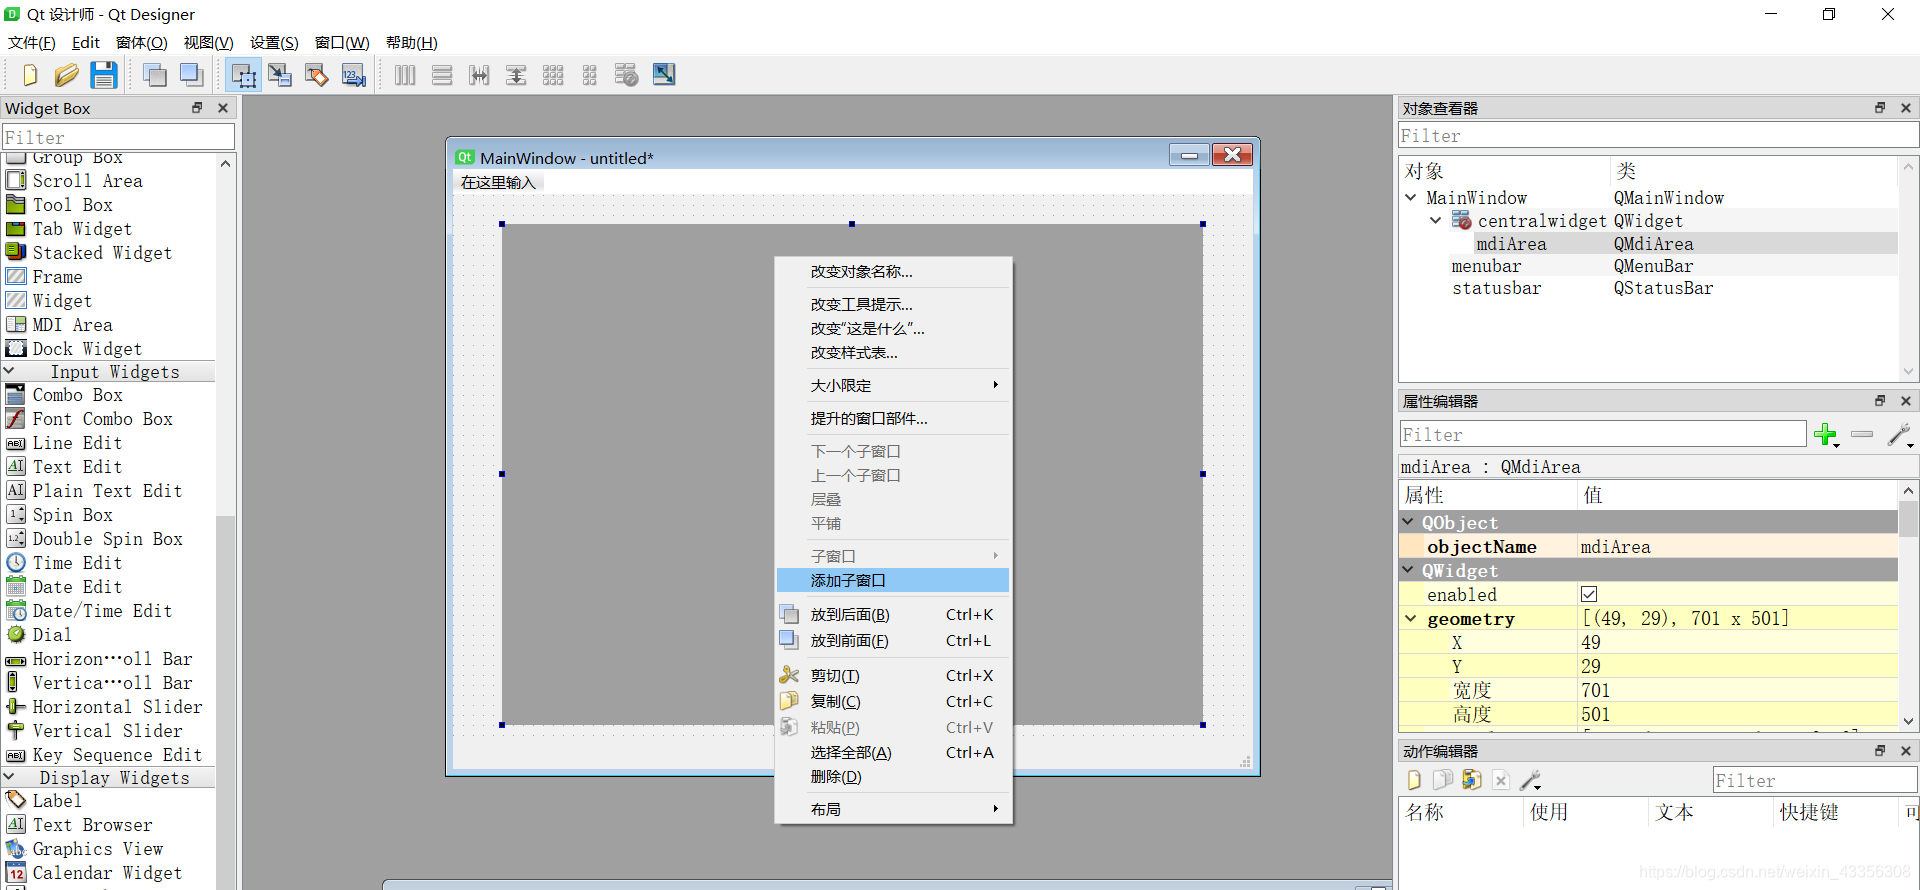Choose 删除(D) from context menu
1920x890 pixels.
tap(893, 776)
